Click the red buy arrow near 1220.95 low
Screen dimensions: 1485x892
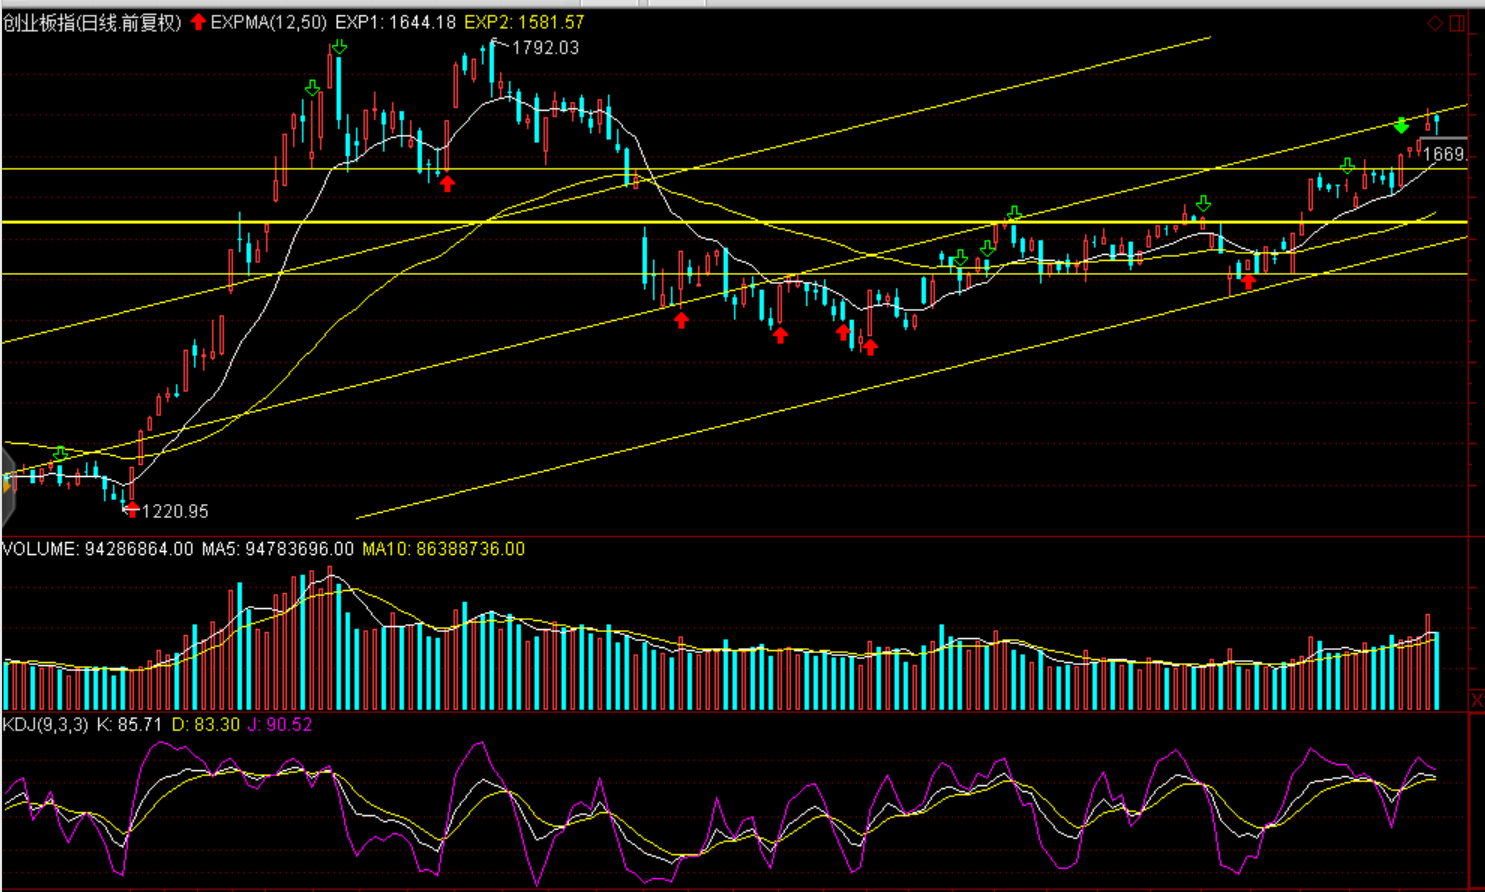click(132, 509)
